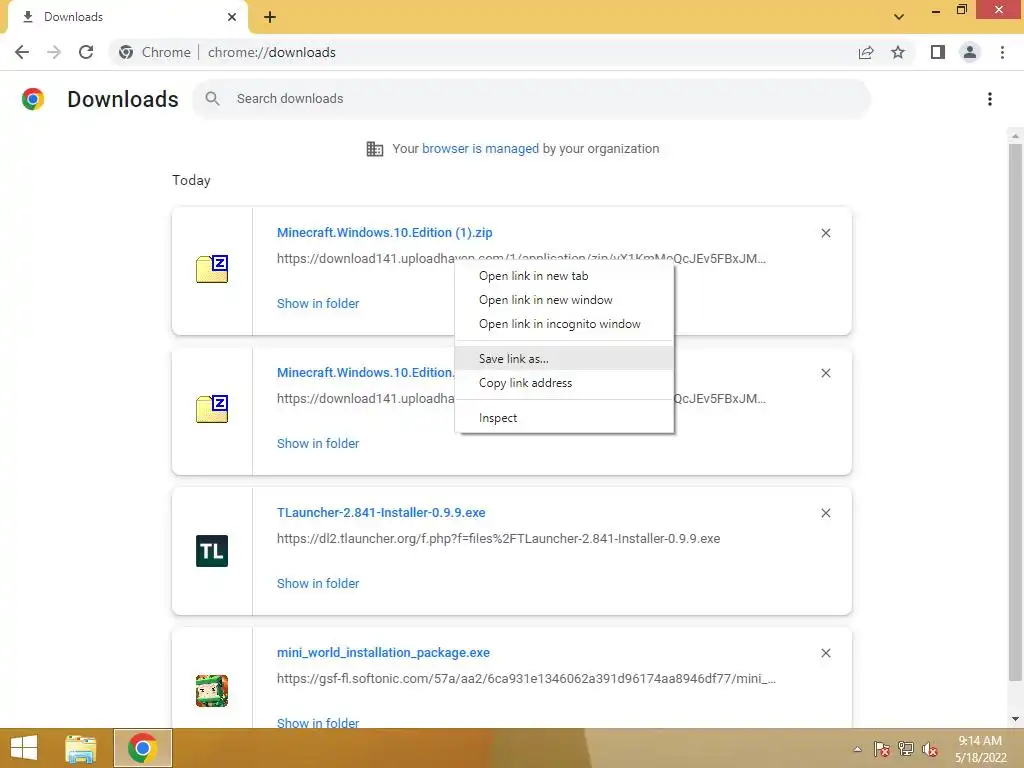Show mini_world installer in folder
1024x768 pixels.
coord(318,722)
